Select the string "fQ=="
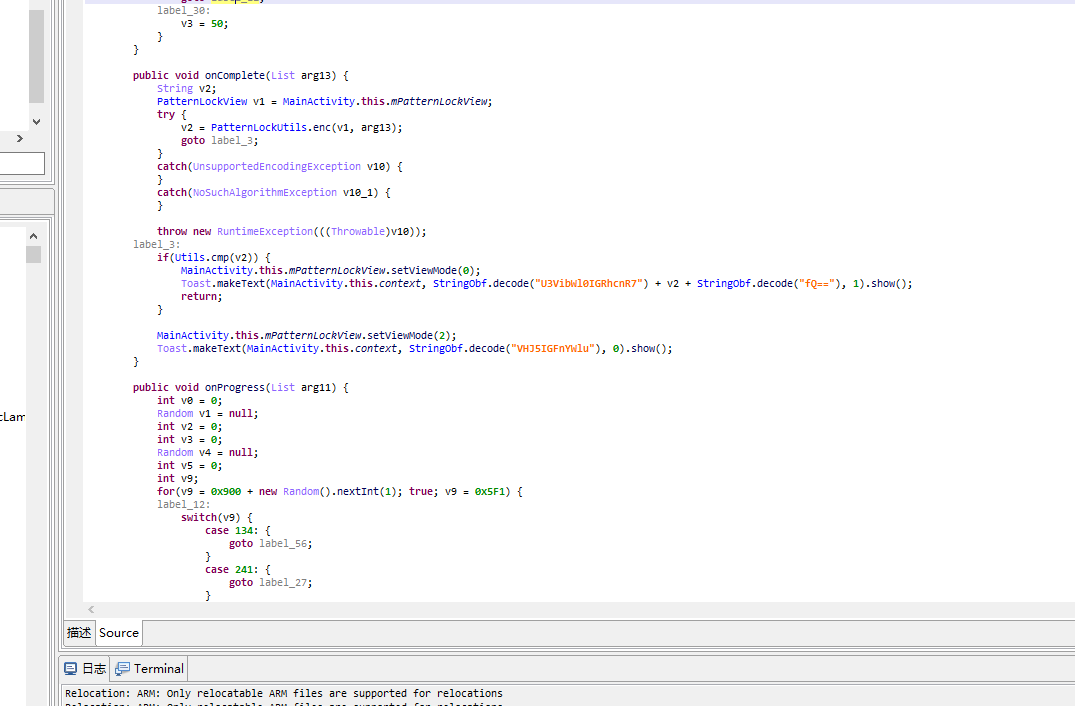This screenshot has height=706, width=1075. coord(816,284)
